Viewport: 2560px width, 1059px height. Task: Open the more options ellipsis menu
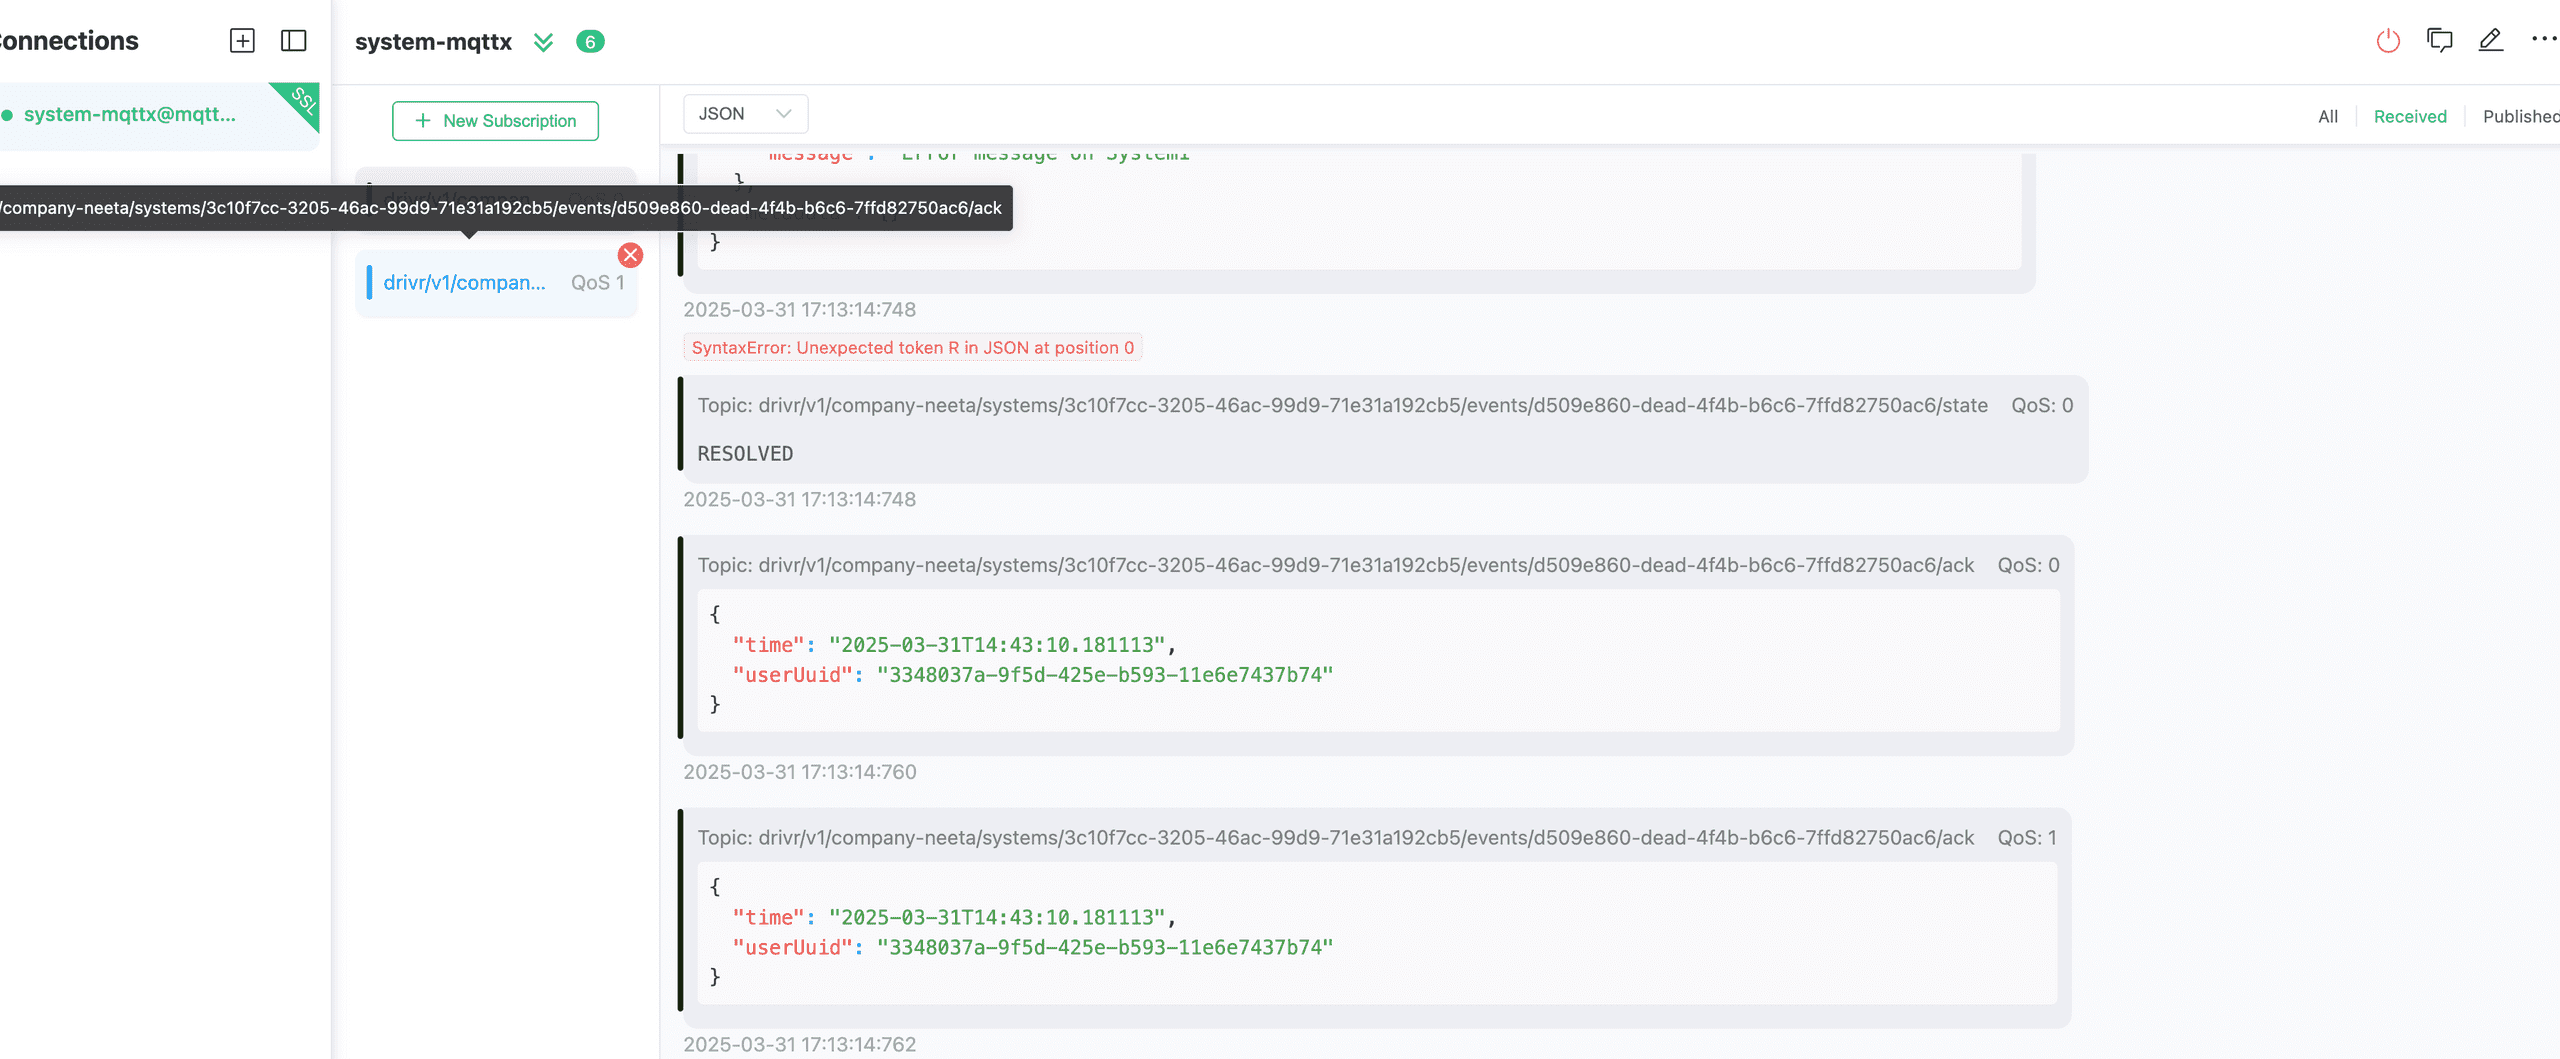pos(2544,39)
